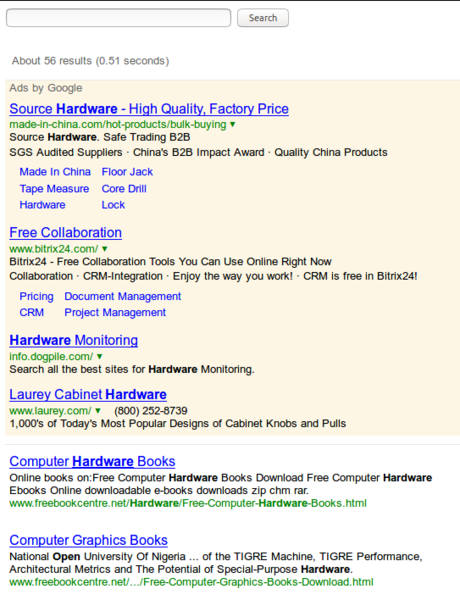Open the 'Made In China' sitelink
The width and height of the screenshot is (460, 600).
[55, 172]
